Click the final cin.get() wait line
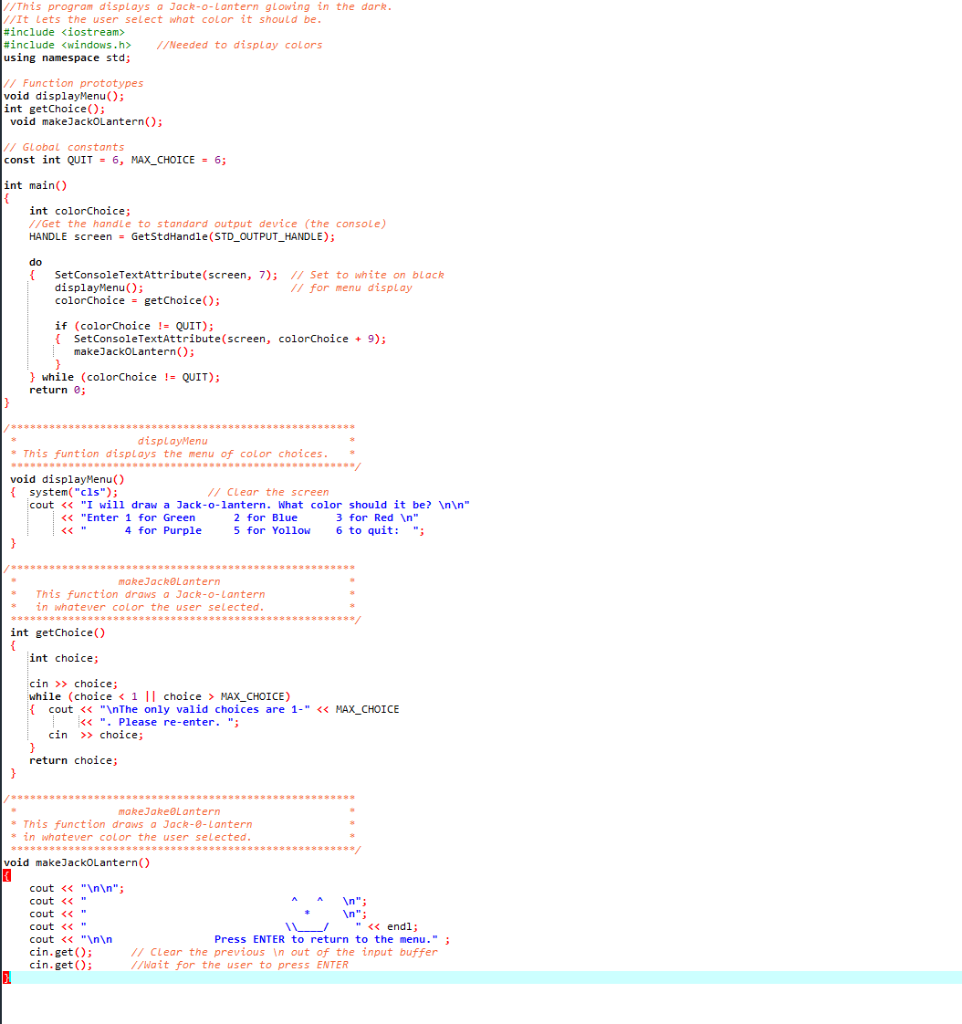Image resolution: width=962 pixels, height=1024 pixels. click(62, 964)
